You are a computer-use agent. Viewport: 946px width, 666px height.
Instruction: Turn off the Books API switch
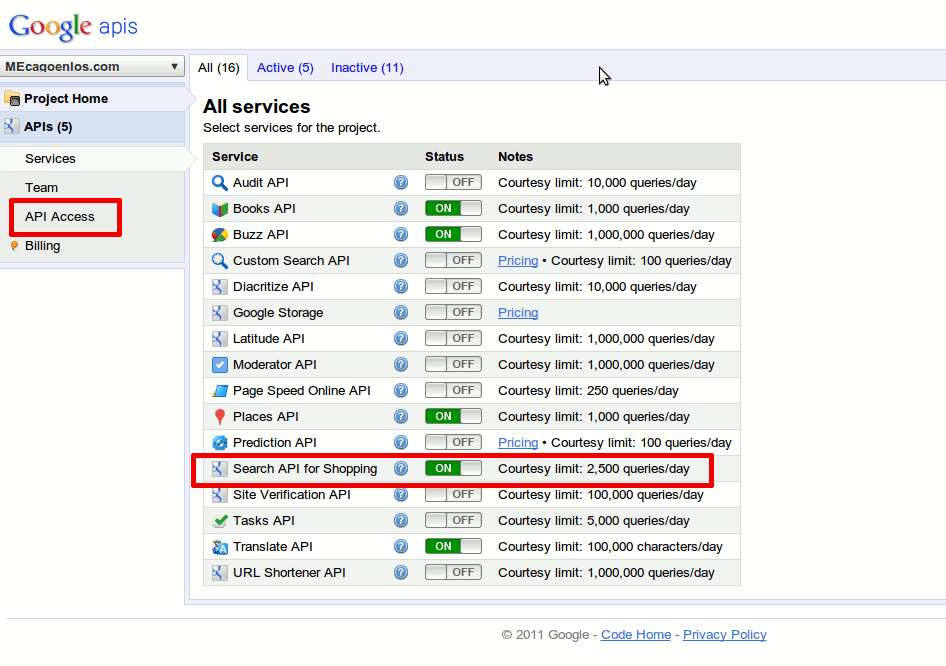[453, 208]
